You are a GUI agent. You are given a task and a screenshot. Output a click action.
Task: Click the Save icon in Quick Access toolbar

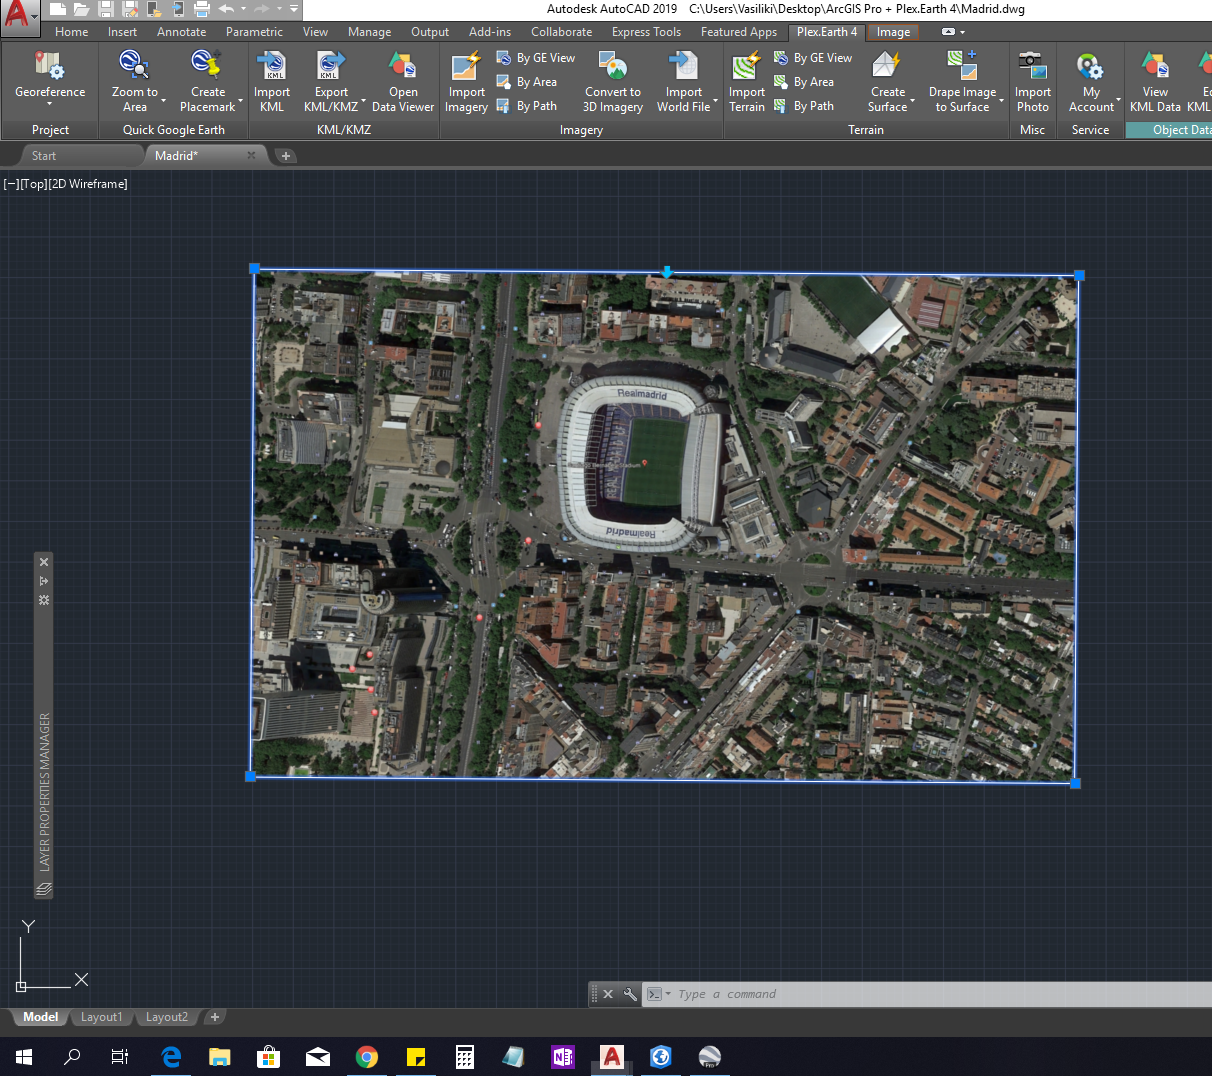tap(105, 9)
